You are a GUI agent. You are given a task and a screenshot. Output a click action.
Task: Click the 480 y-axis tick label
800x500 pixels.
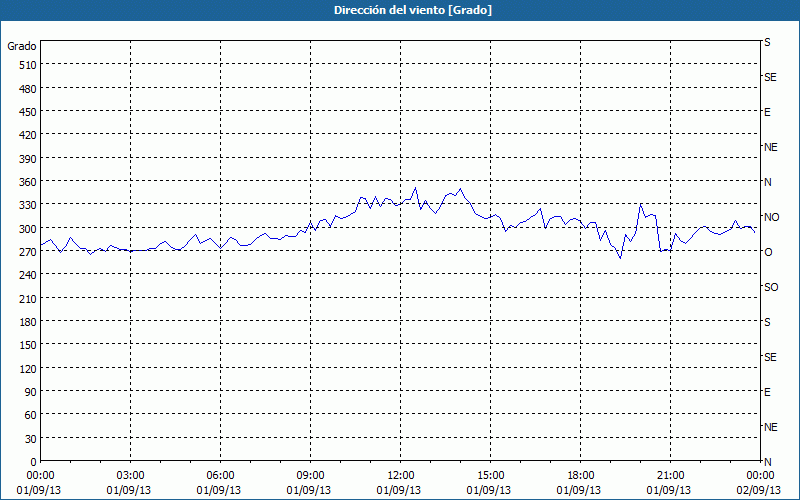[28, 89]
